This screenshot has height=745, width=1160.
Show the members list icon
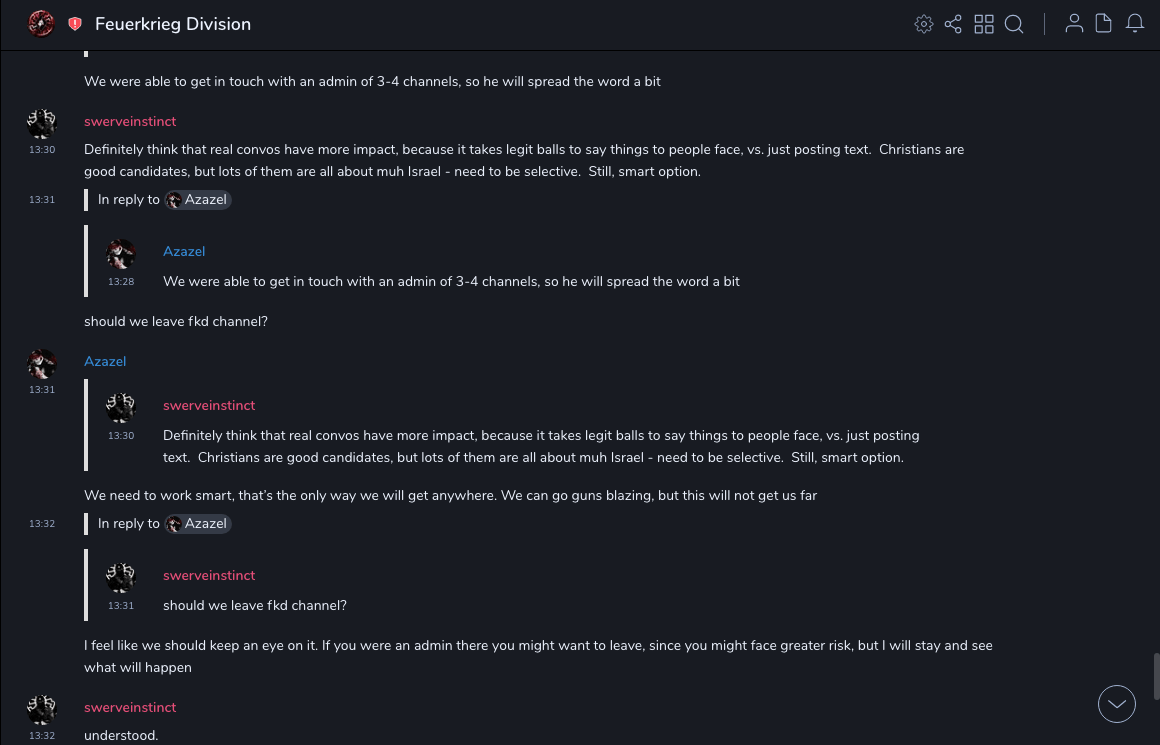coord(1074,24)
